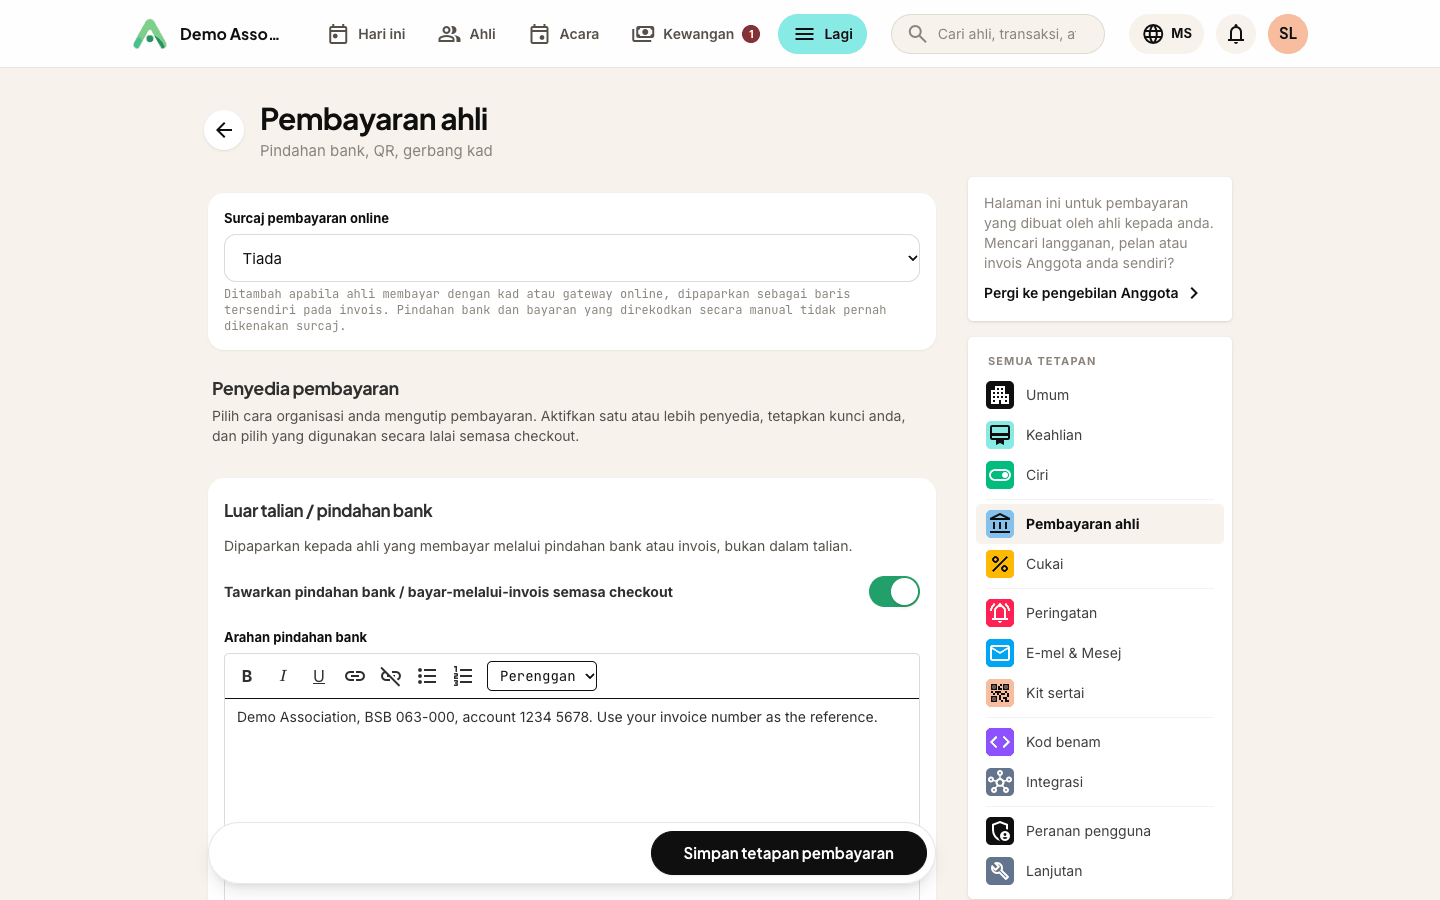
Task: Open the Surcaj pembayaran online dropdown
Action: click(x=572, y=258)
